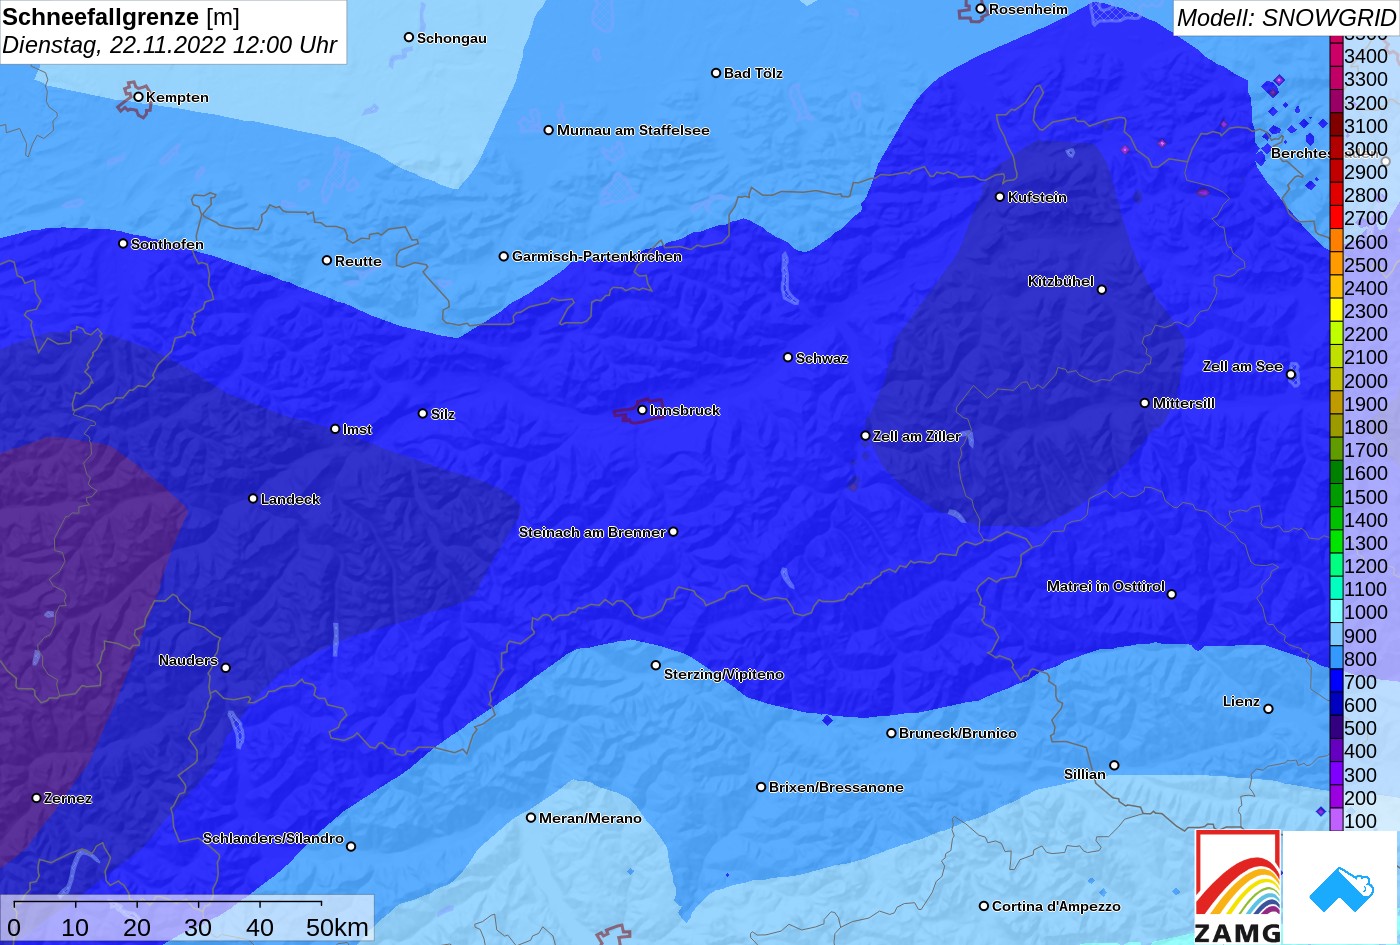This screenshot has height=945, width=1400.
Task: Click the 50km scale bar label
Action: pos(337,928)
